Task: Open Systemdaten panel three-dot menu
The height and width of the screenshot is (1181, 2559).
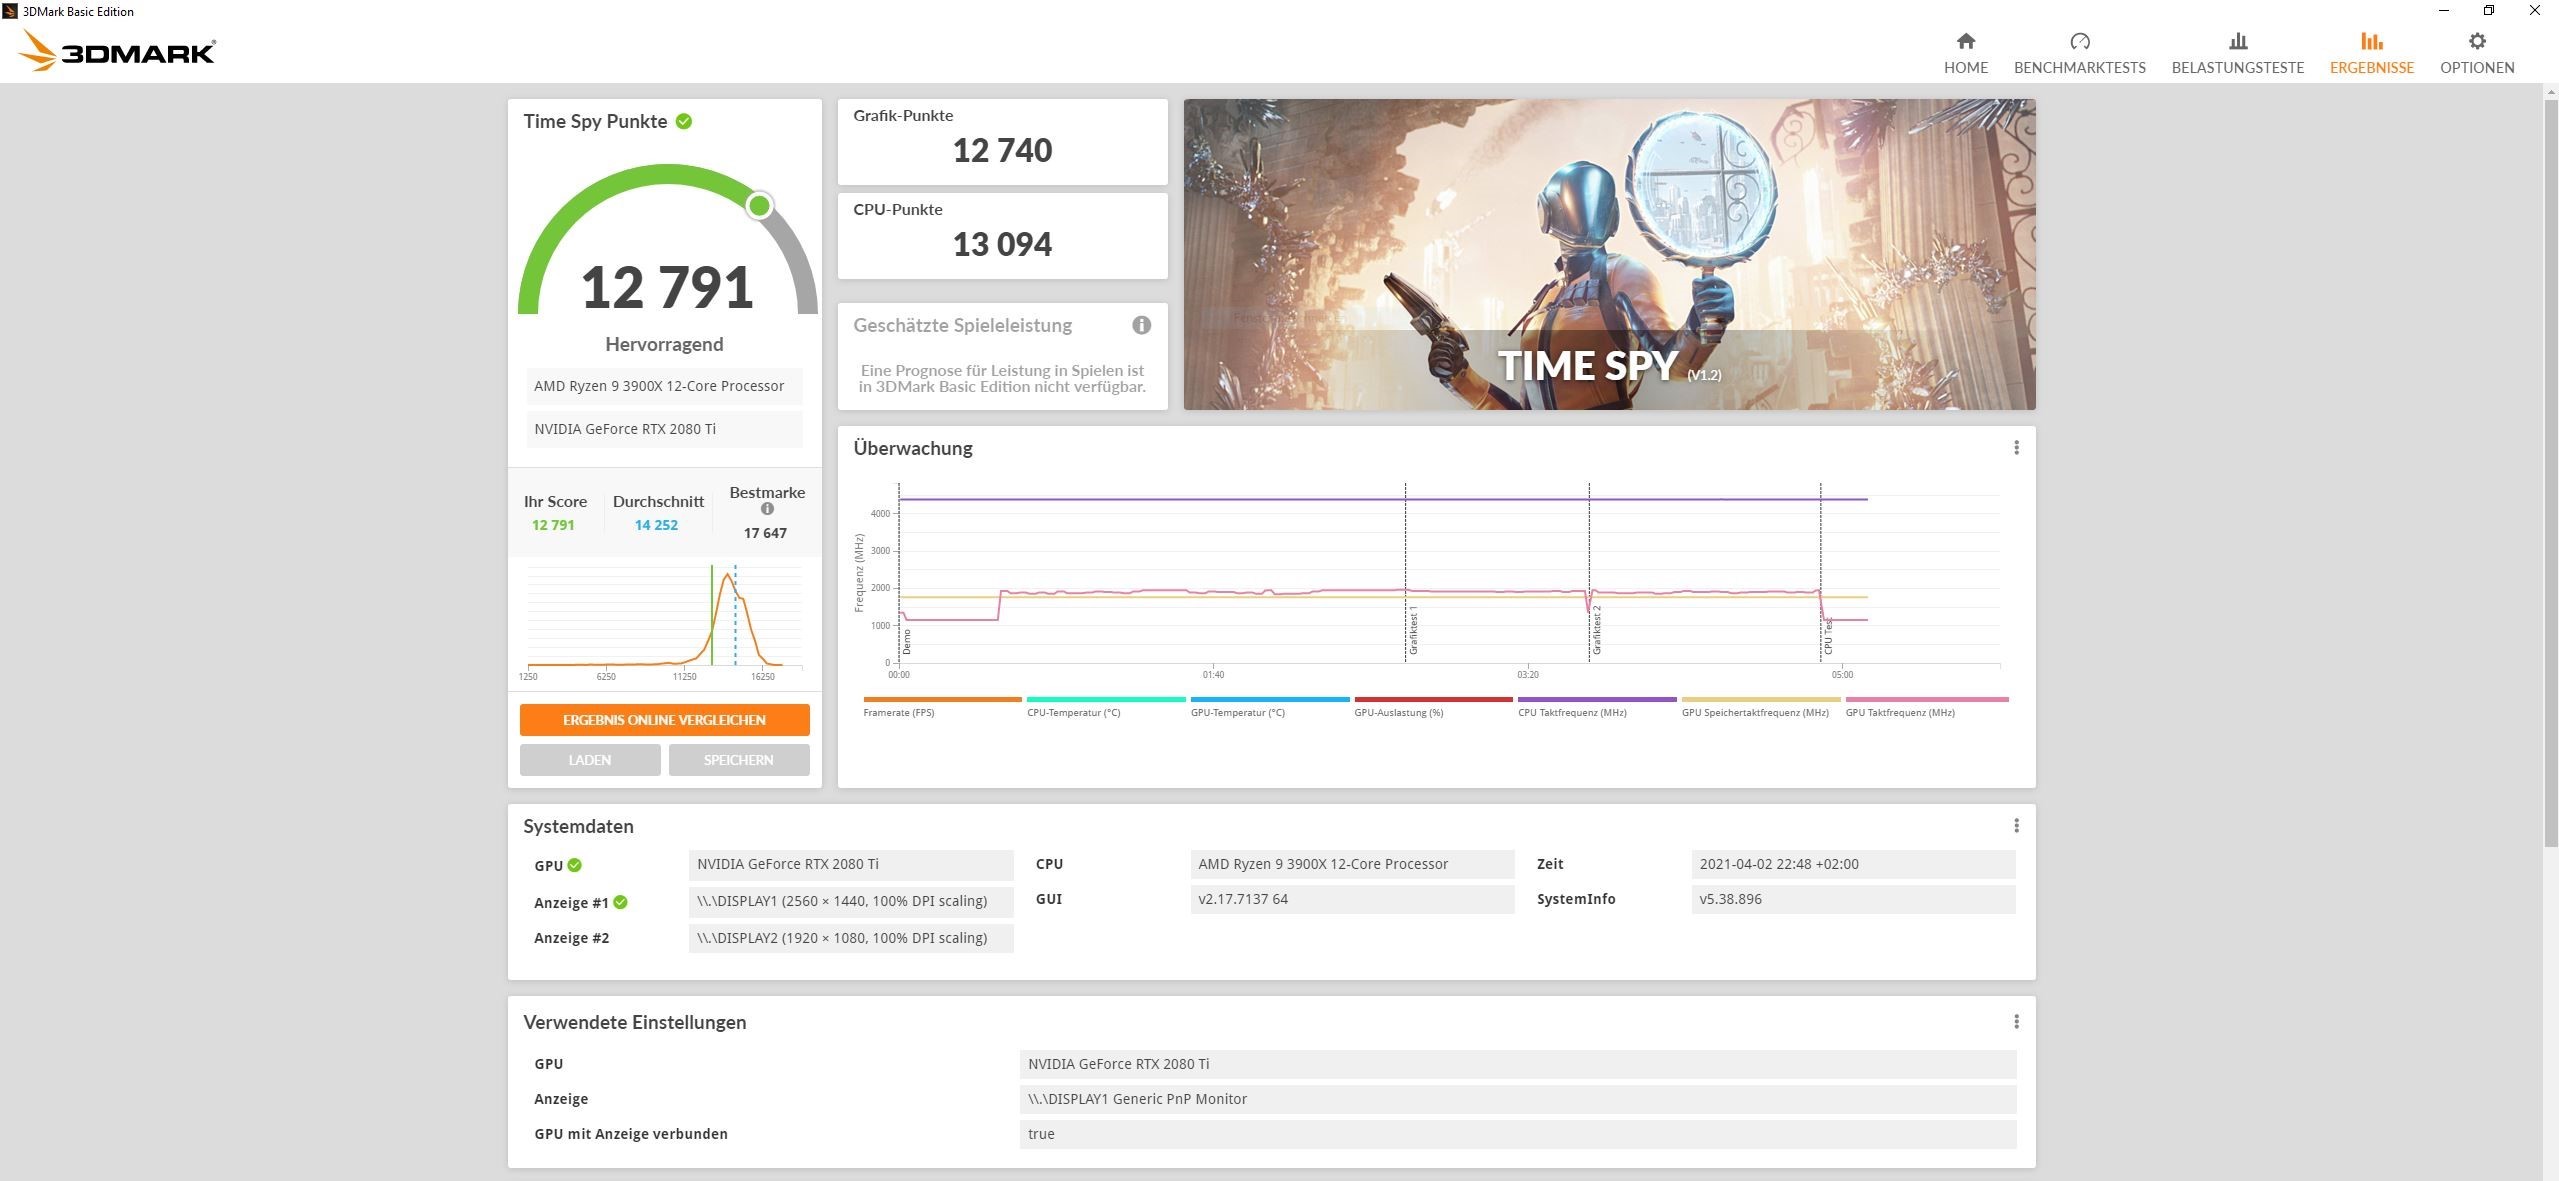Action: pos(2016,826)
